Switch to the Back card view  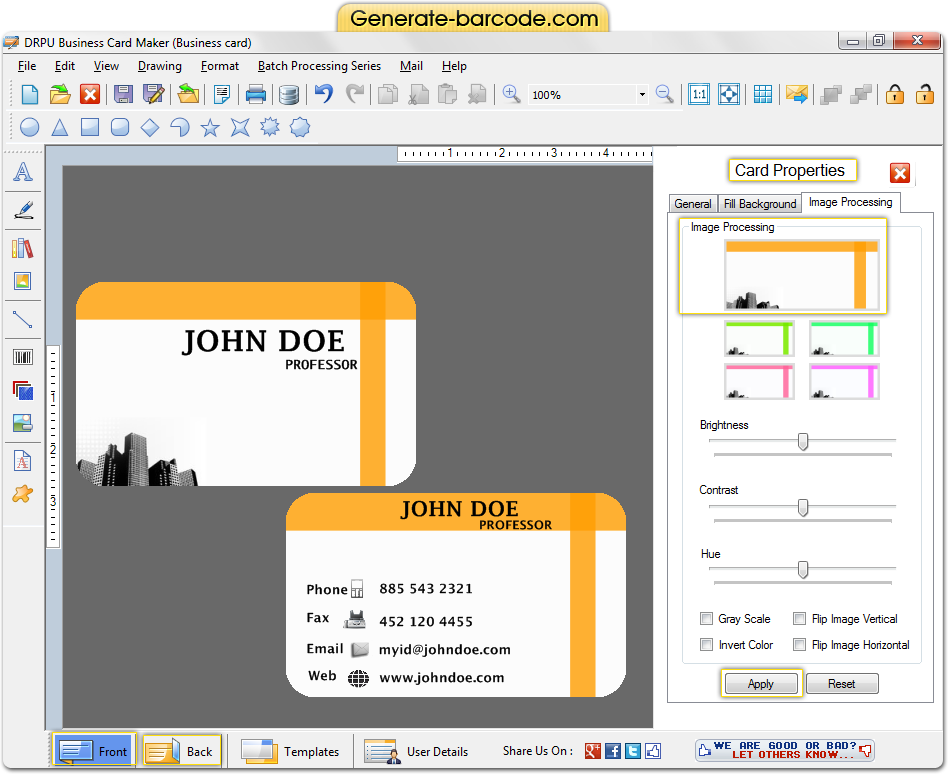pos(181,751)
